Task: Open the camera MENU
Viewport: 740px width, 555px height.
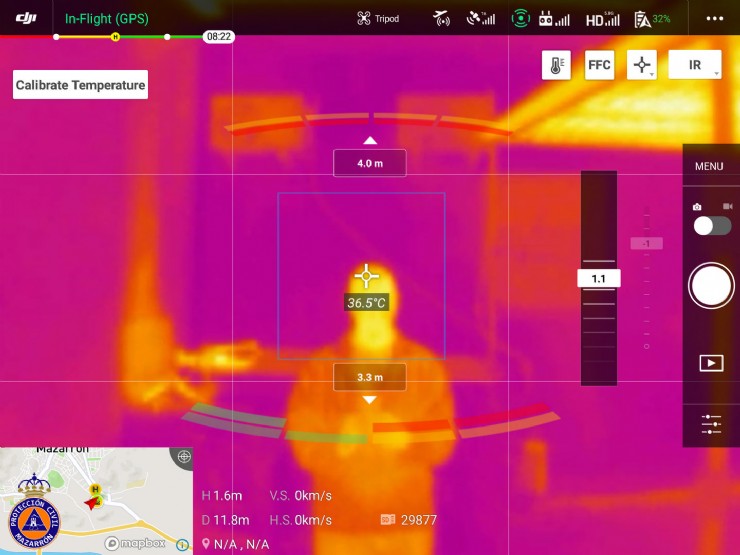Action: click(x=709, y=166)
